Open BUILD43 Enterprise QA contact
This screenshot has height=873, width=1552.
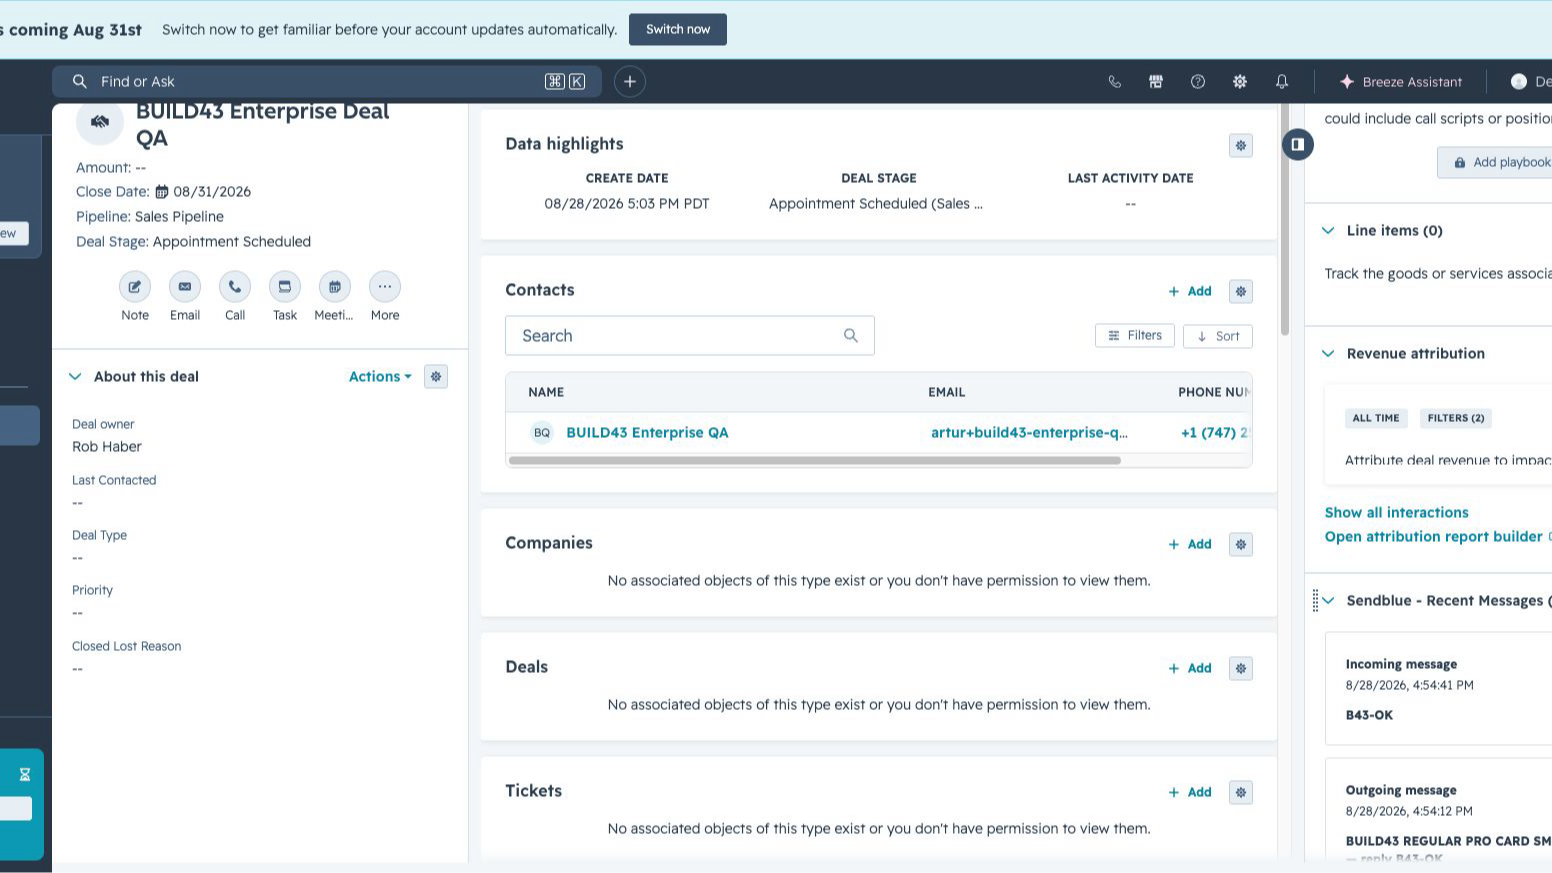647,433
